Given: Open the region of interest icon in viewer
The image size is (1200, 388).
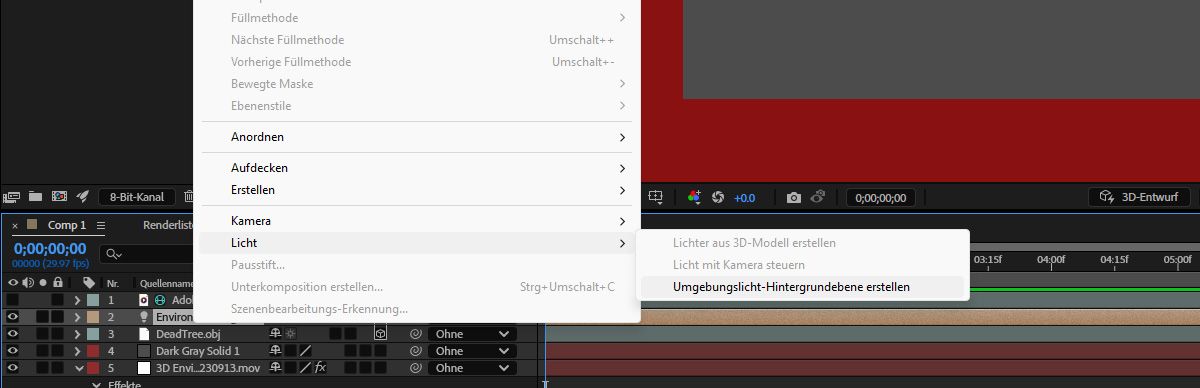Looking at the screenshot, I should coord(655,197).
